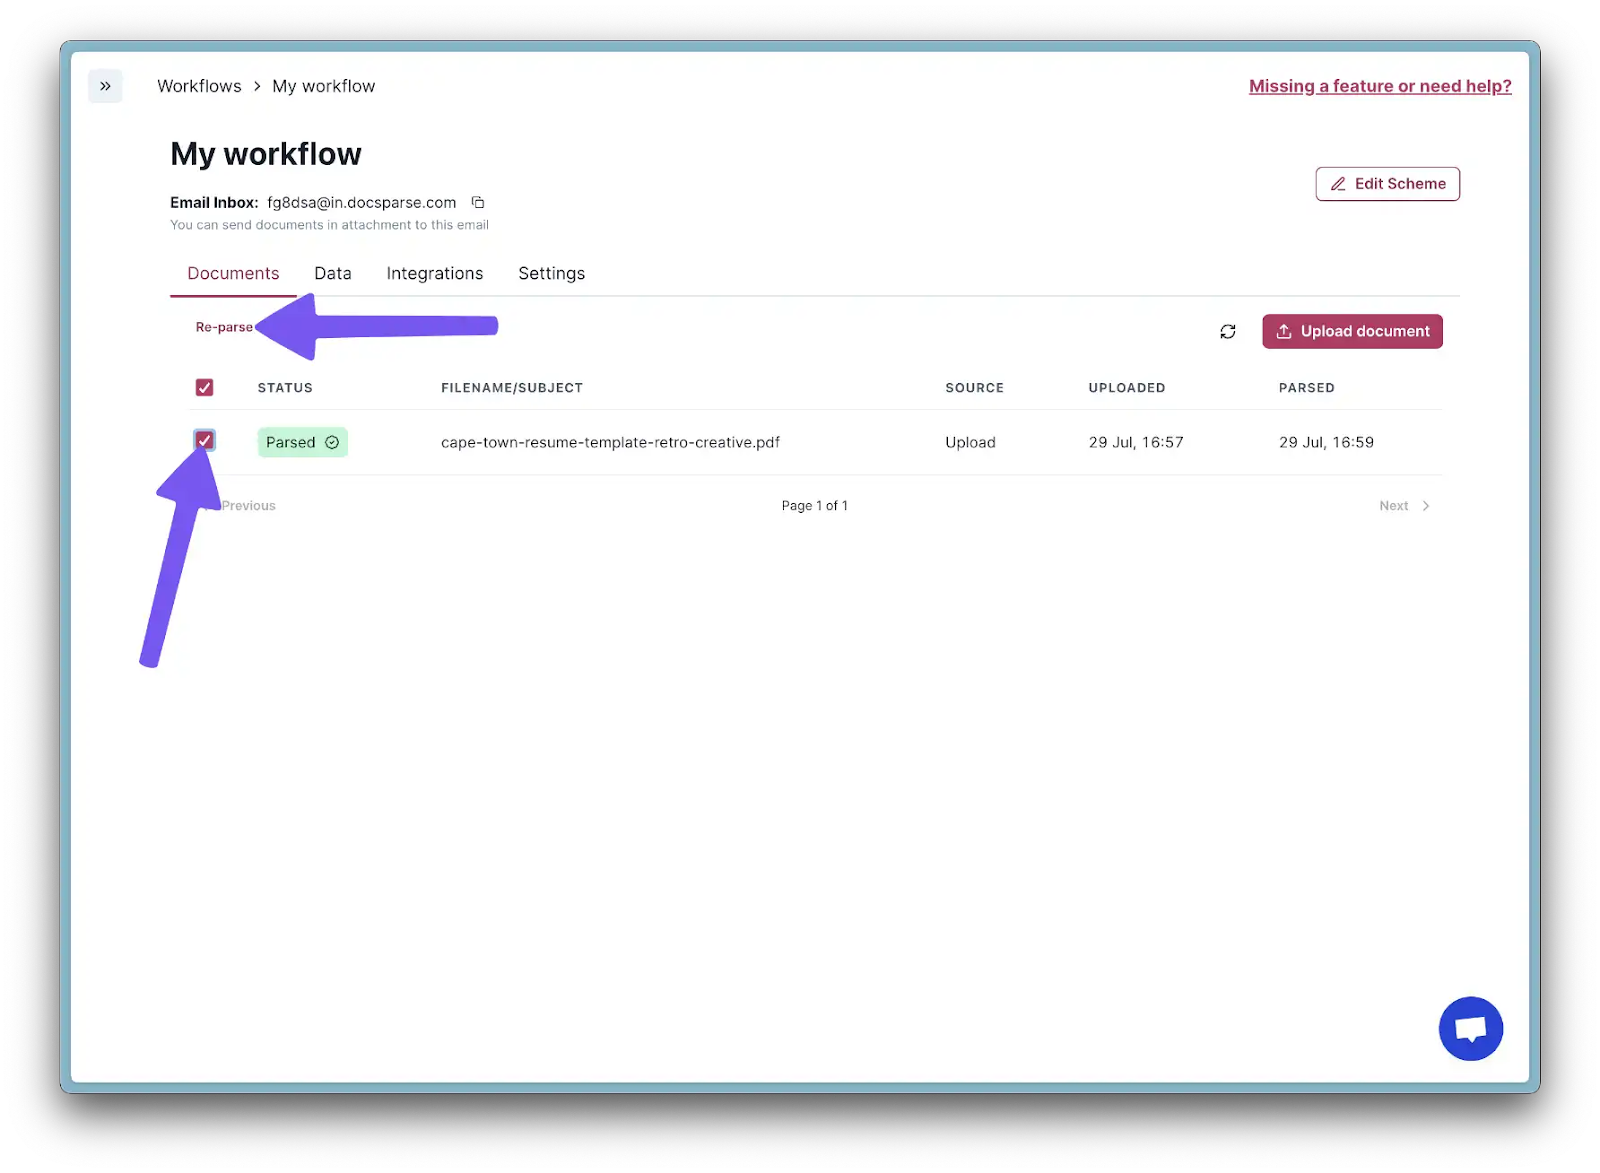This screenshot has height=1173, width=1600.
Task: Click the refresh documents icon
Action: [x=1228, y=331]
